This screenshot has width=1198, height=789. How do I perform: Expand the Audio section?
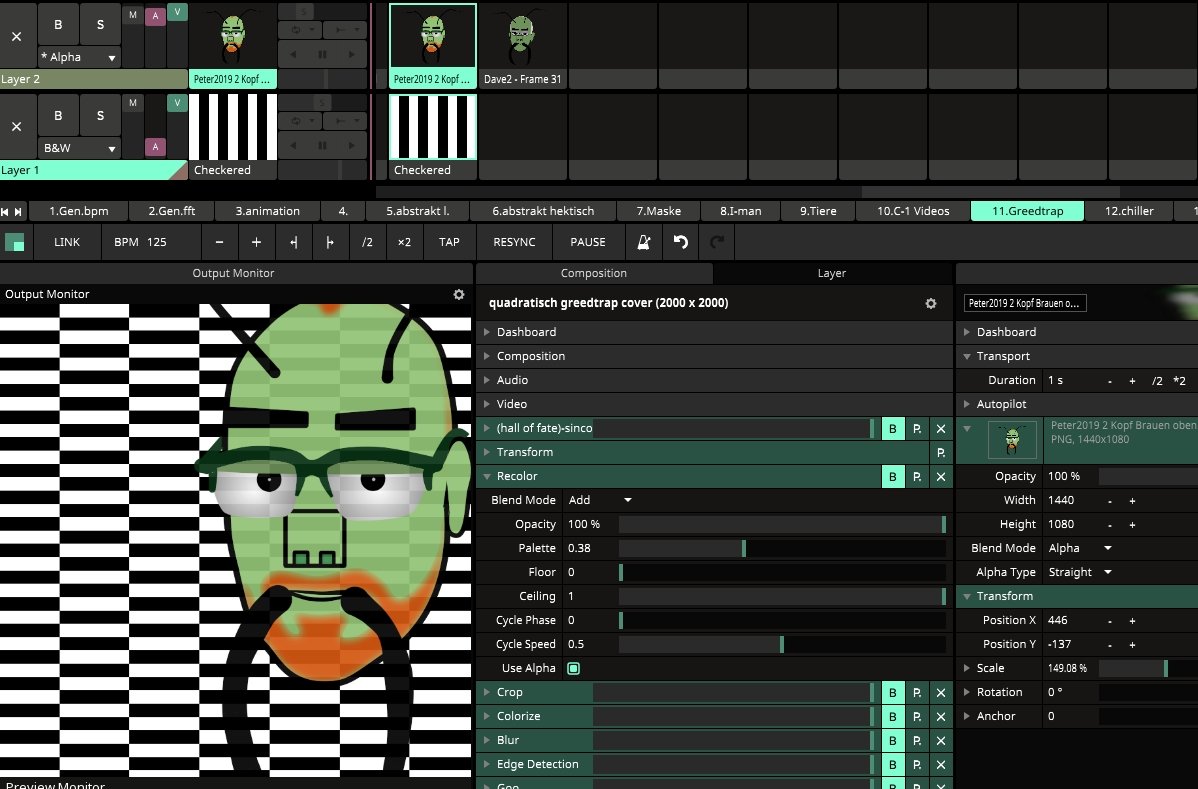click(x=512, y=380)
